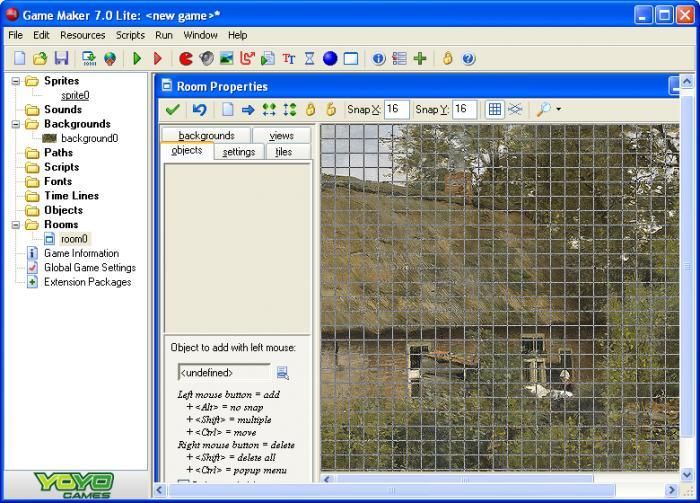
Task: Open Global Game Settings in tree
Action: click(x=89, y=268)
